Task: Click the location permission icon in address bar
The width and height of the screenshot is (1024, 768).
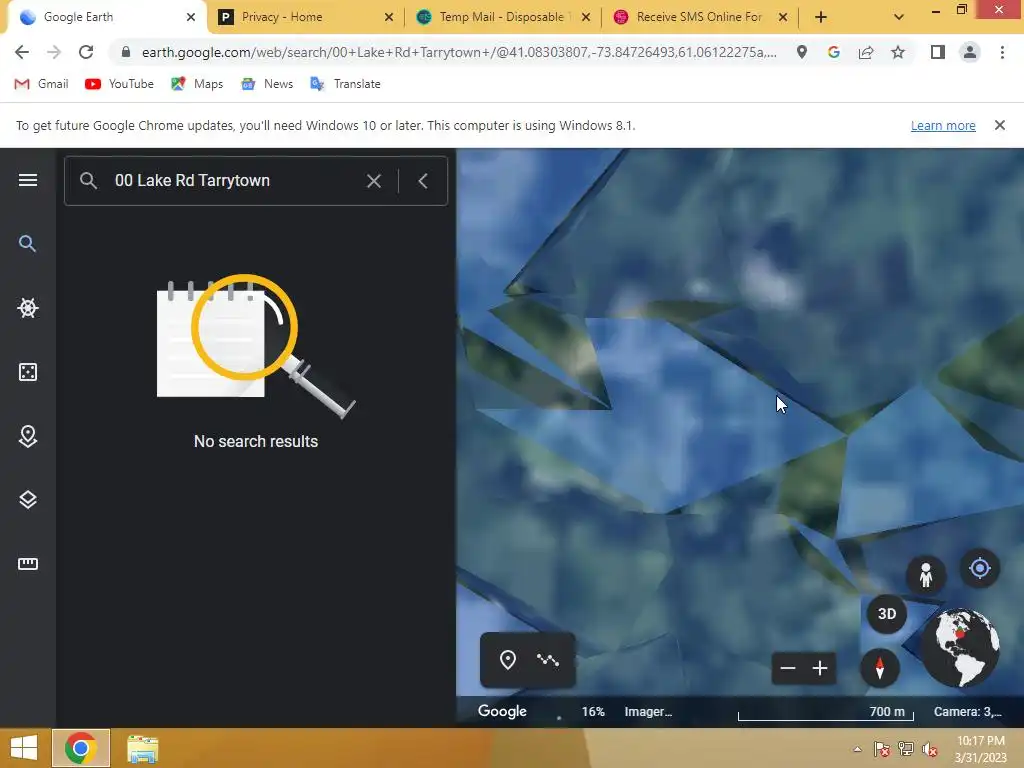Action: pyautogui.click(x=801, y=52)
